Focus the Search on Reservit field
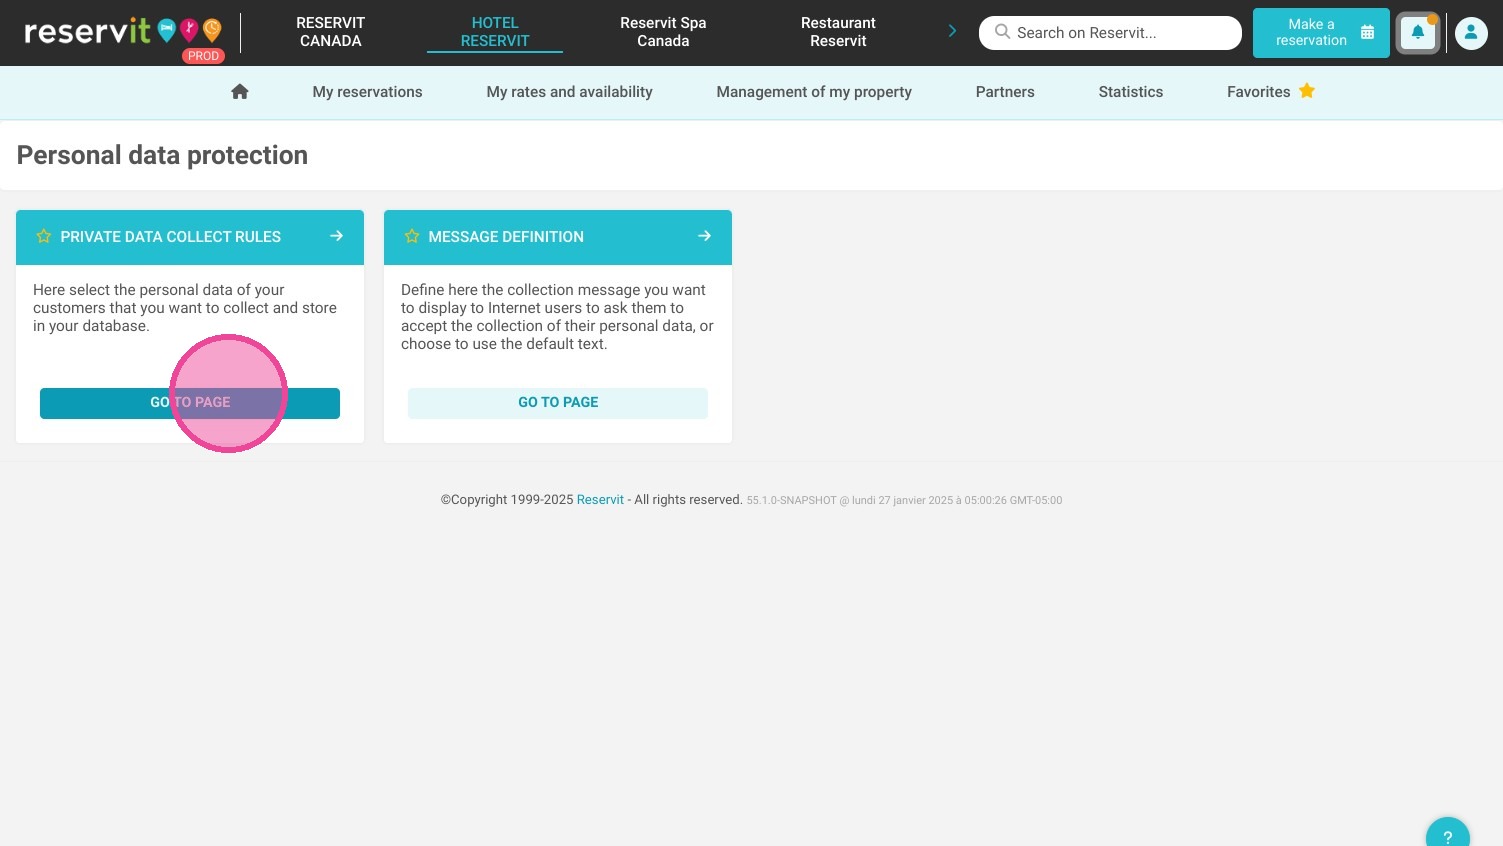The image size is (1503, 846). pyautogui.click(x=1110, y=33)
